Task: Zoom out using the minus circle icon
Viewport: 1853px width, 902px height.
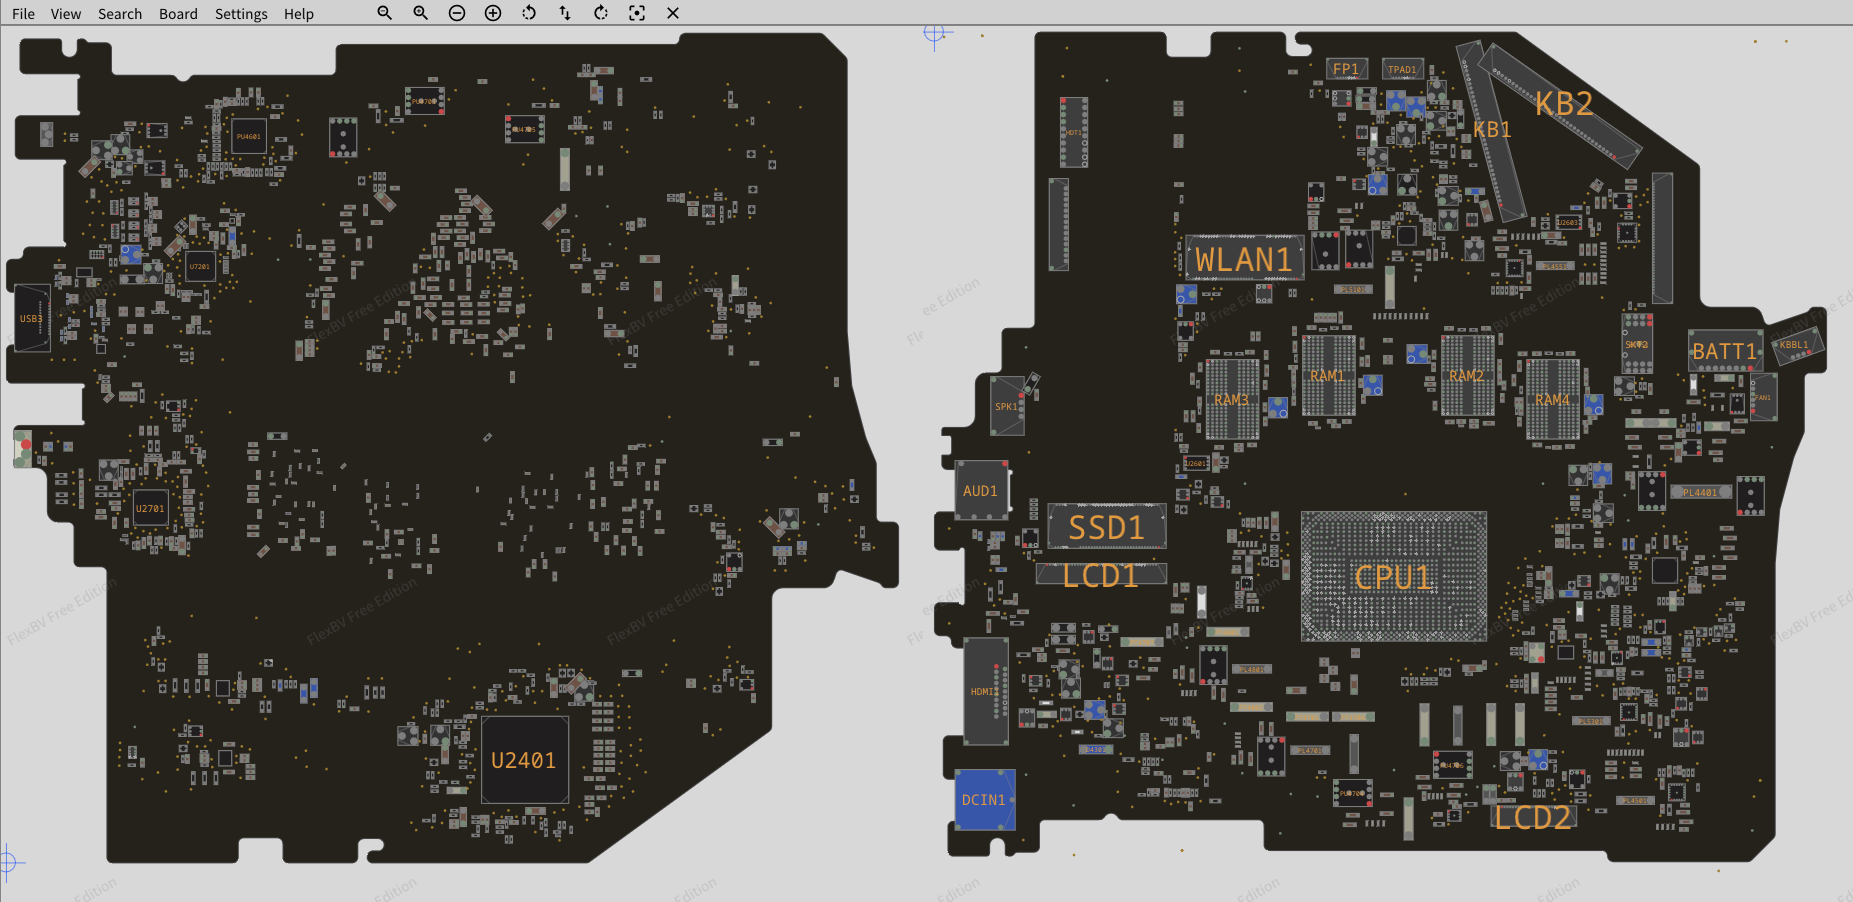Action: click(457, 13)
